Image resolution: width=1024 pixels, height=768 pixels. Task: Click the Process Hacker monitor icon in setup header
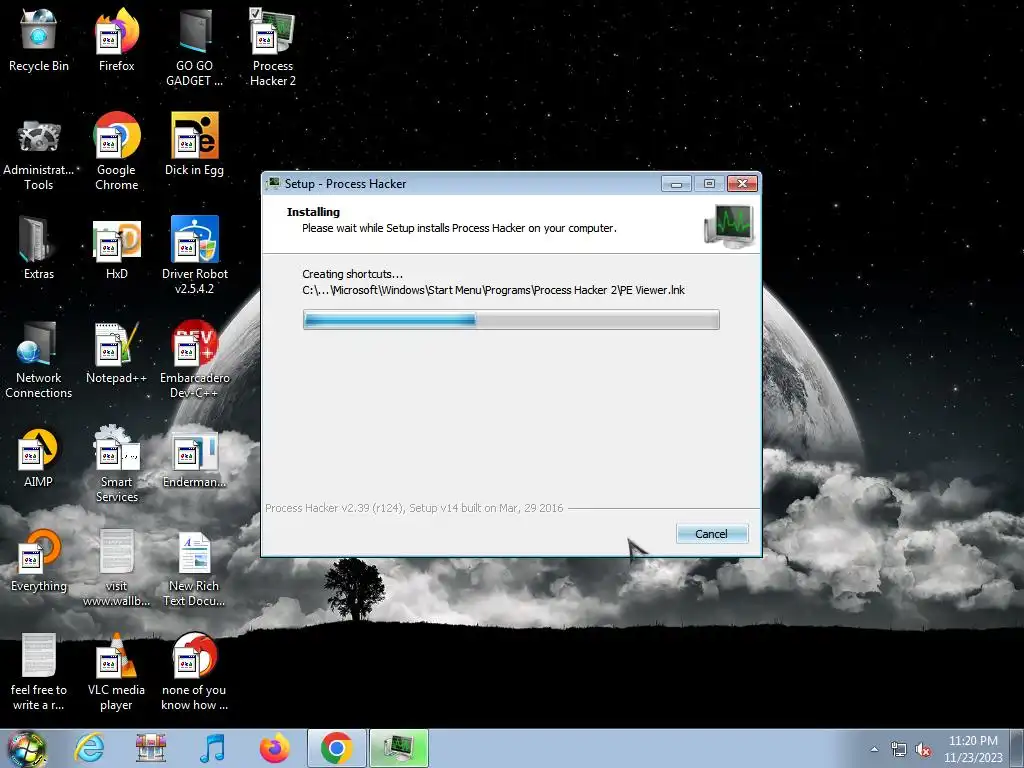tap(729, 225)
